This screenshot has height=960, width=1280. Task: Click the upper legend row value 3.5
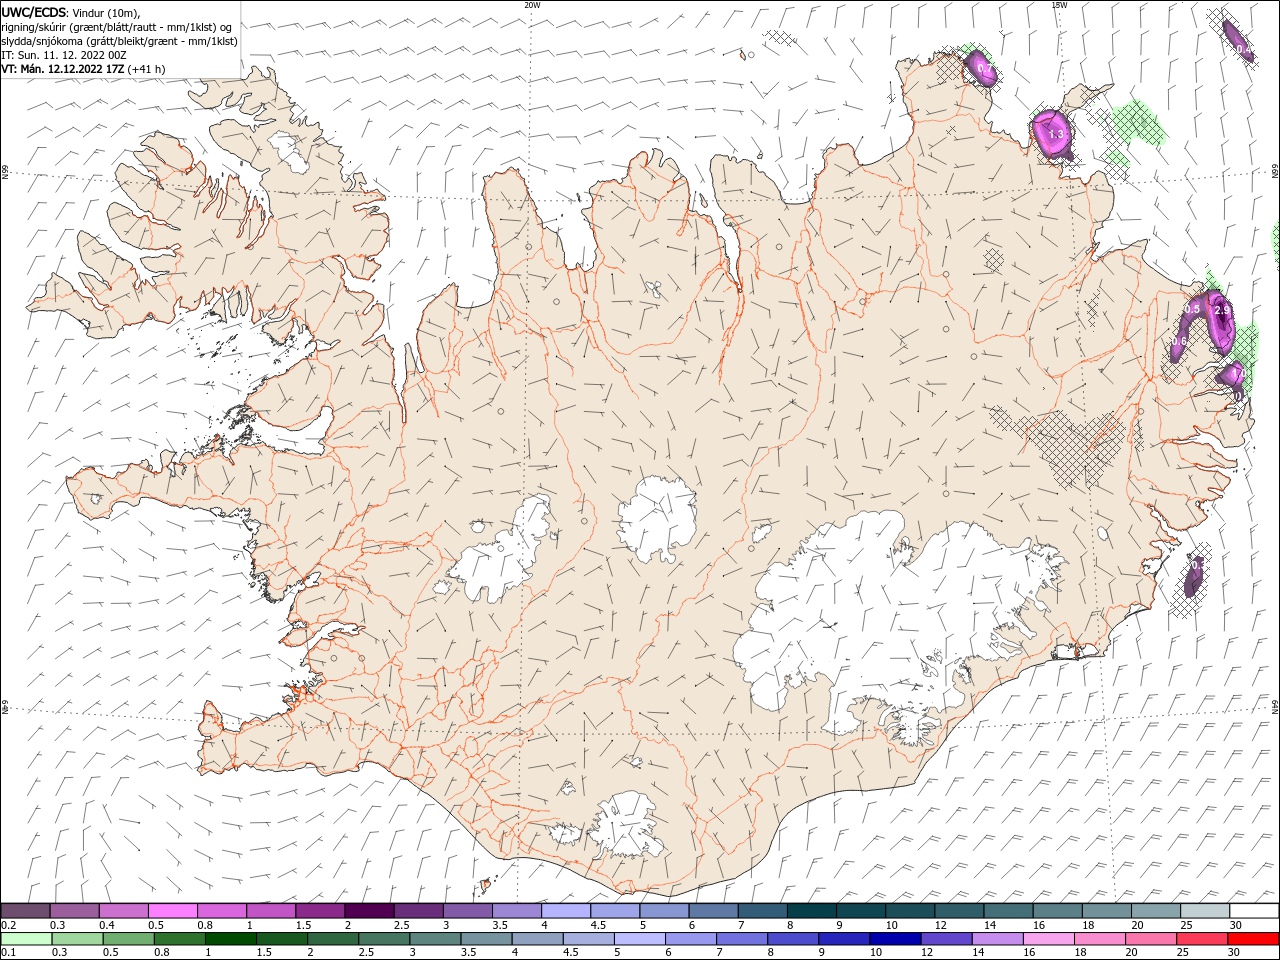(x=499, y=925)
